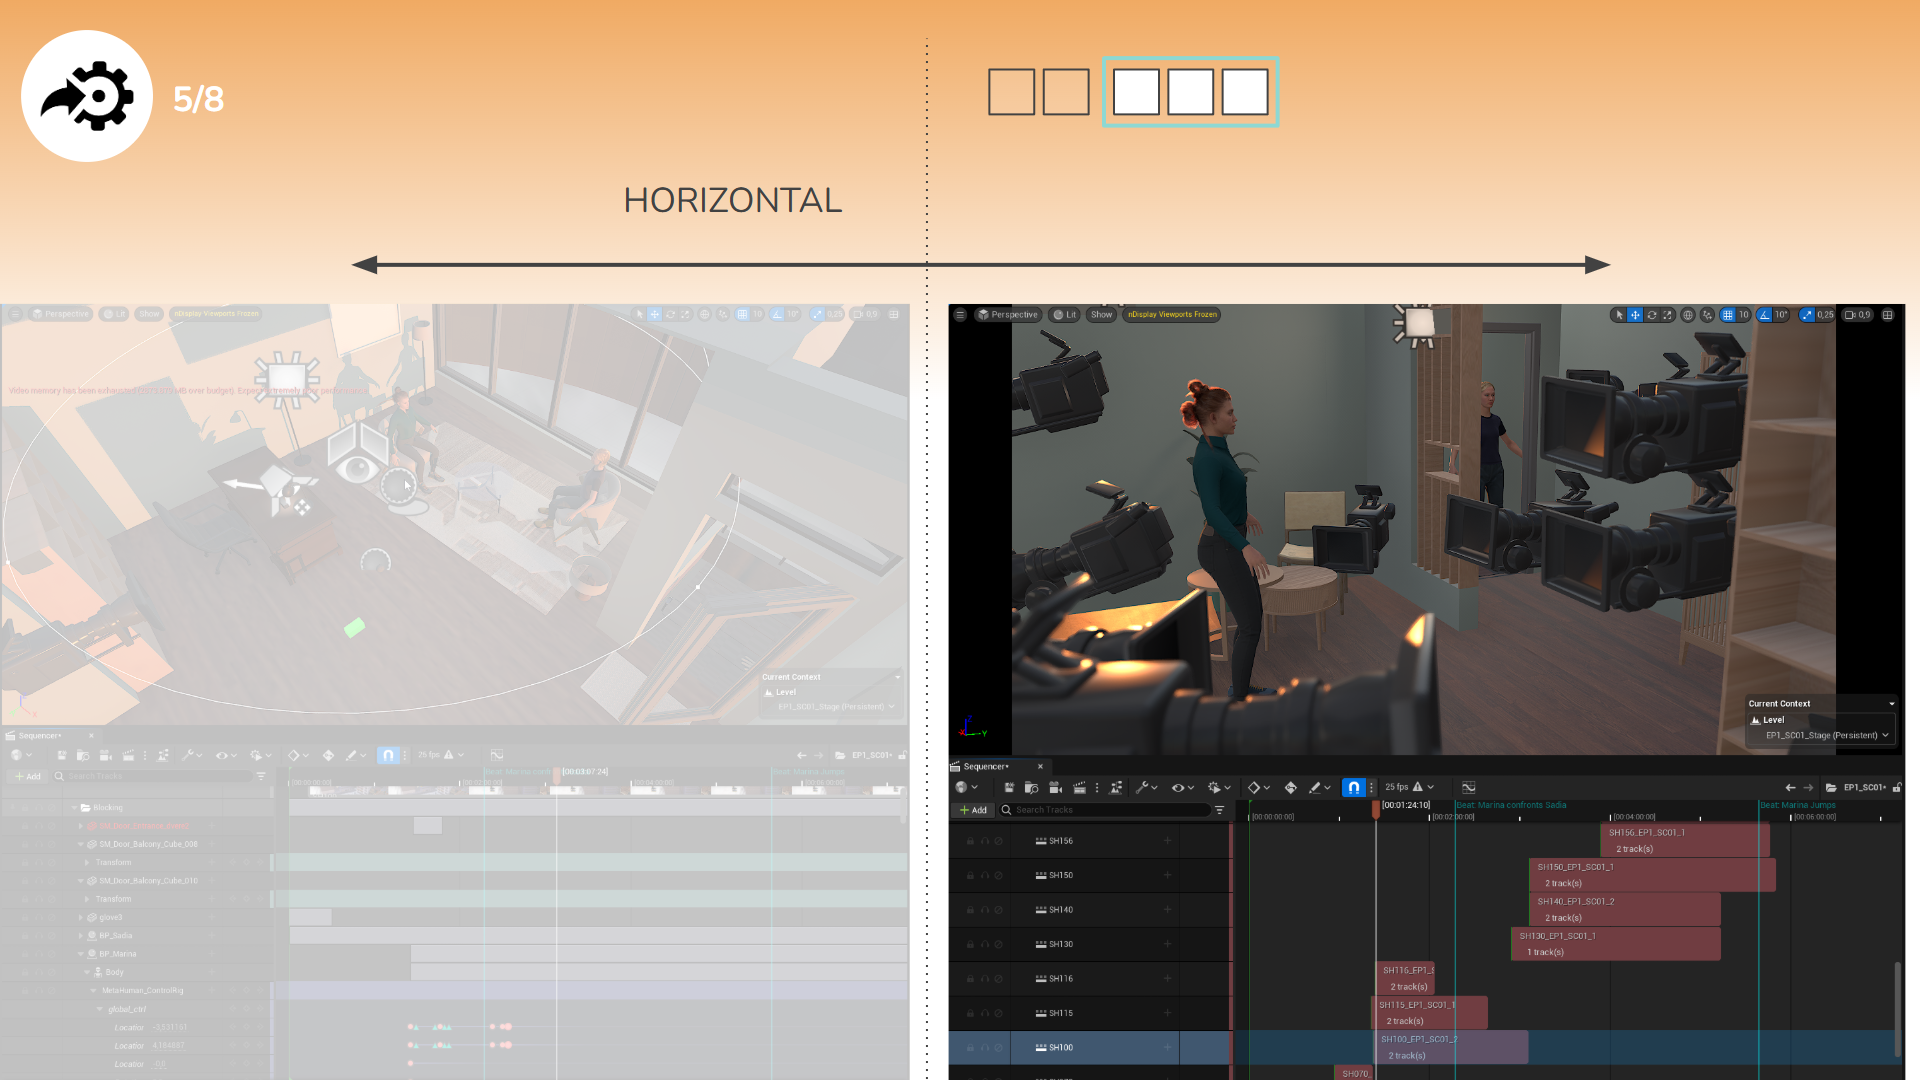Click the find in Content Browser icon

(x=1031, y=787)
